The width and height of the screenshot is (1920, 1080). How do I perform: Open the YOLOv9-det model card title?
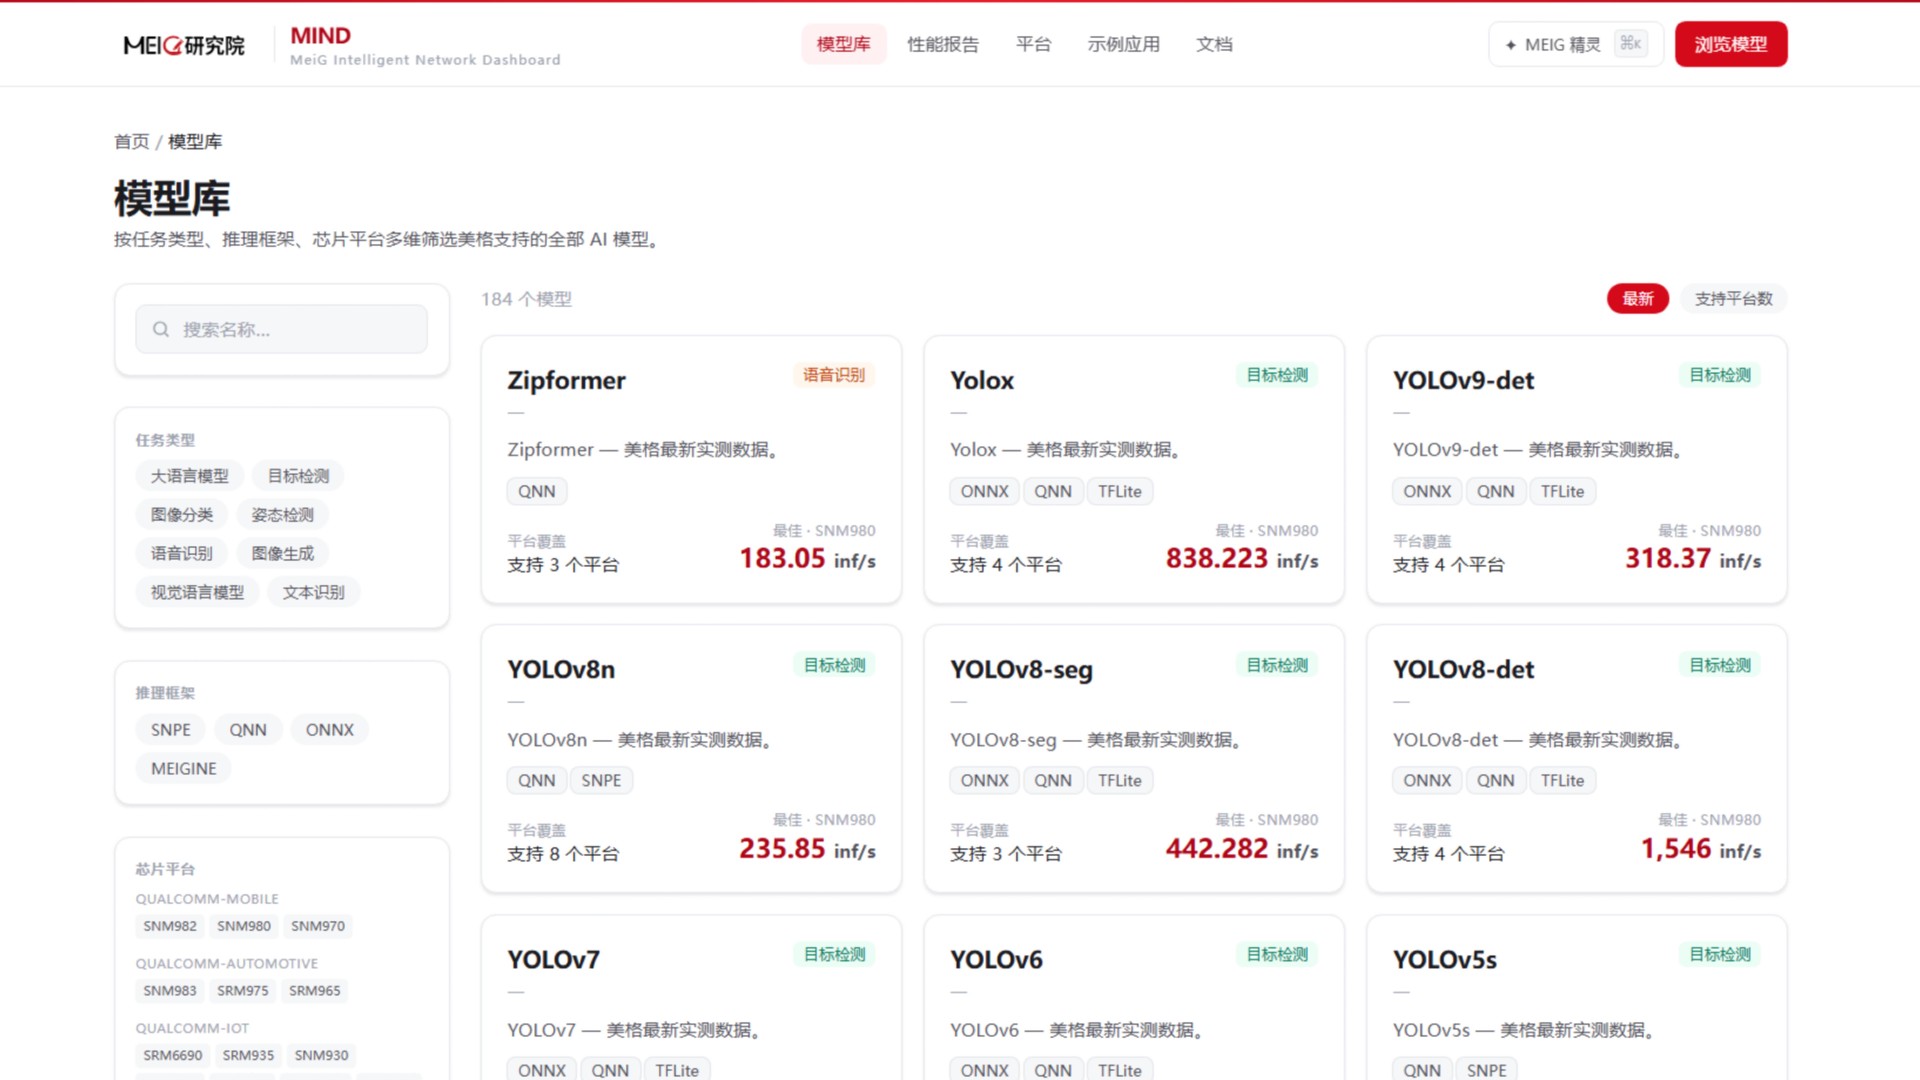tap(1464, 380)
